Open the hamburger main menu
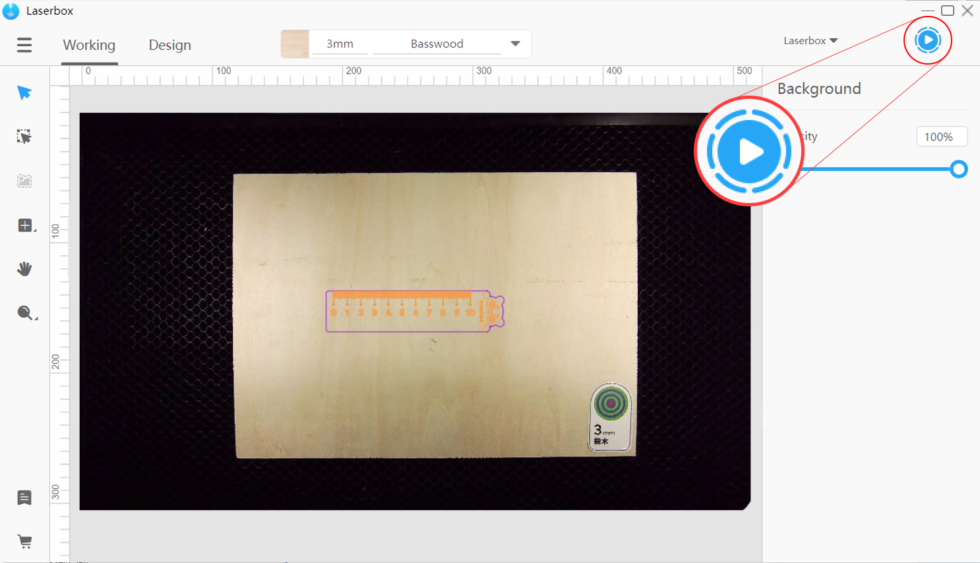 pos(24,45)
